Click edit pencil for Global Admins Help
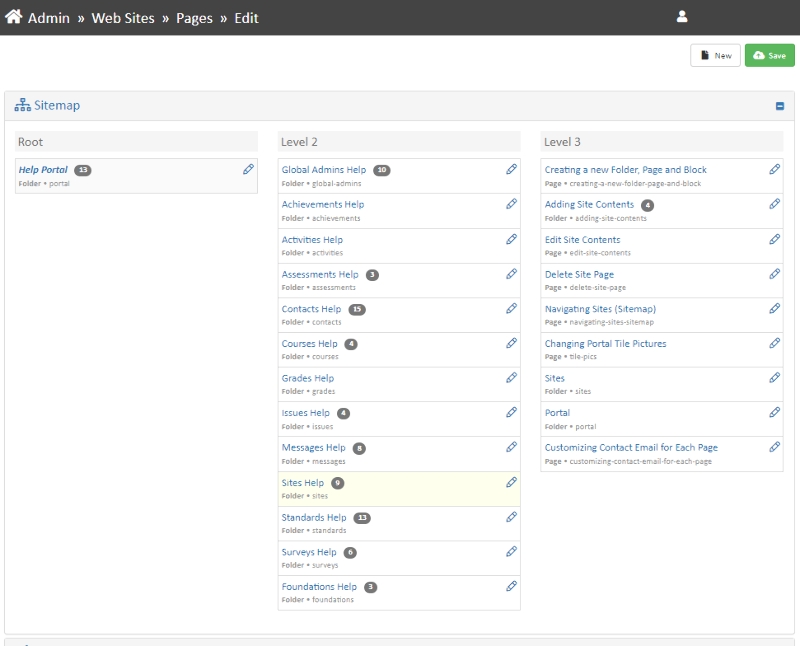Screen dimensions: 800x646 [511, 170]
